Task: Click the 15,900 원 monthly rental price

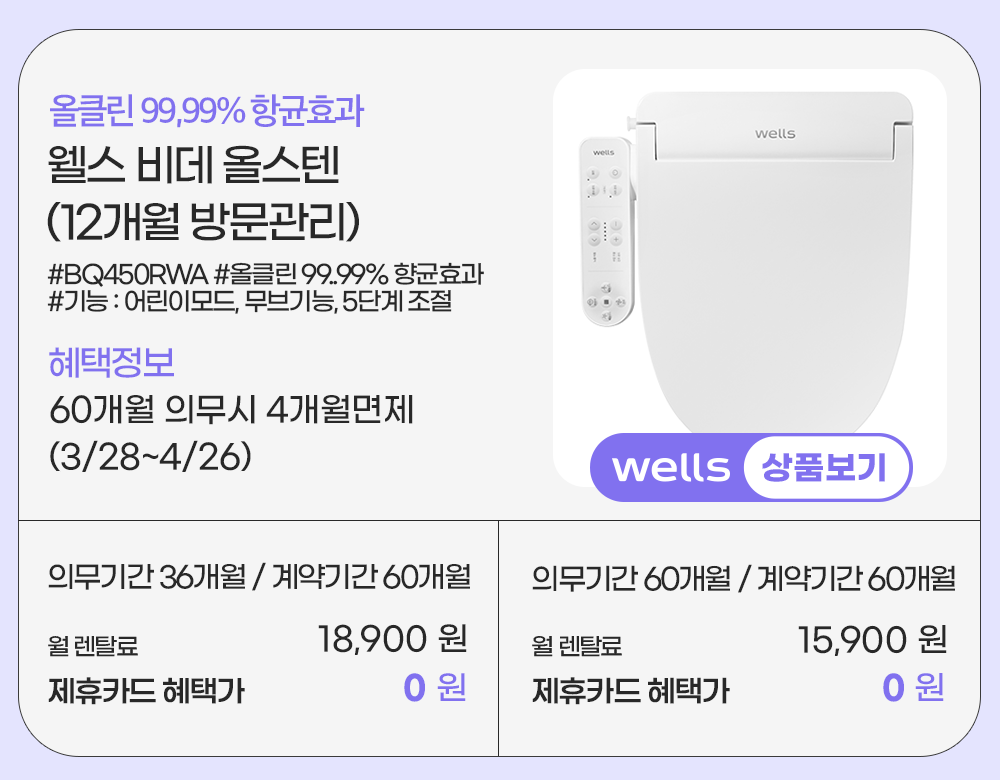Action: click(872, 638)
